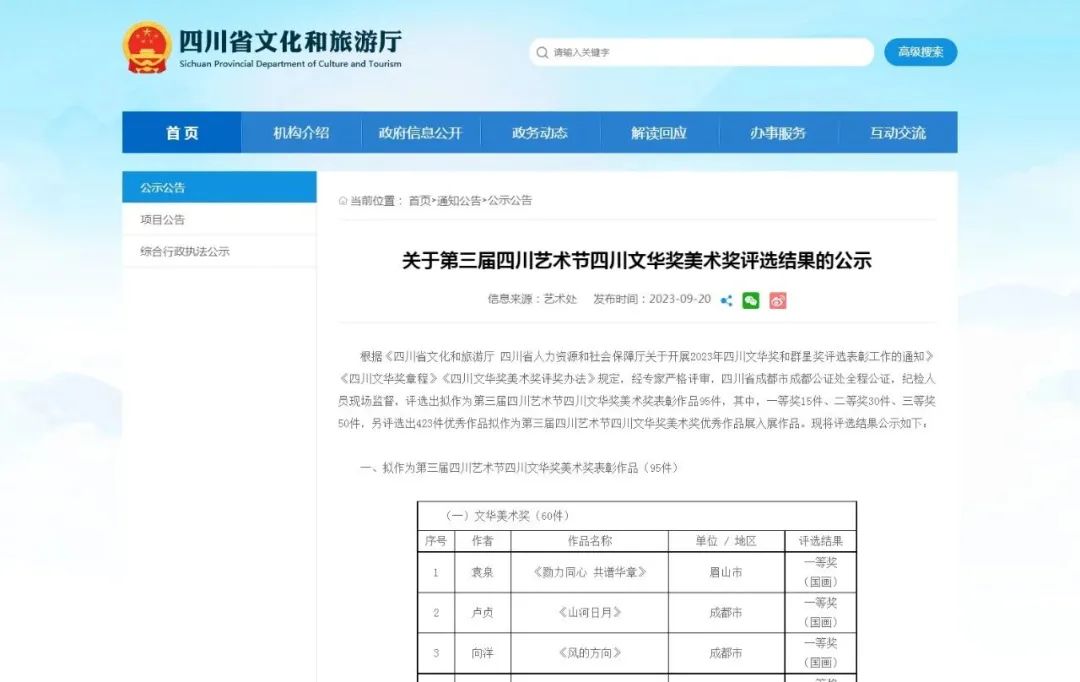Viewport: 1080px width, 682px height.
Task: Click the home icon in breadcrumb
Action: click(343, 200)
